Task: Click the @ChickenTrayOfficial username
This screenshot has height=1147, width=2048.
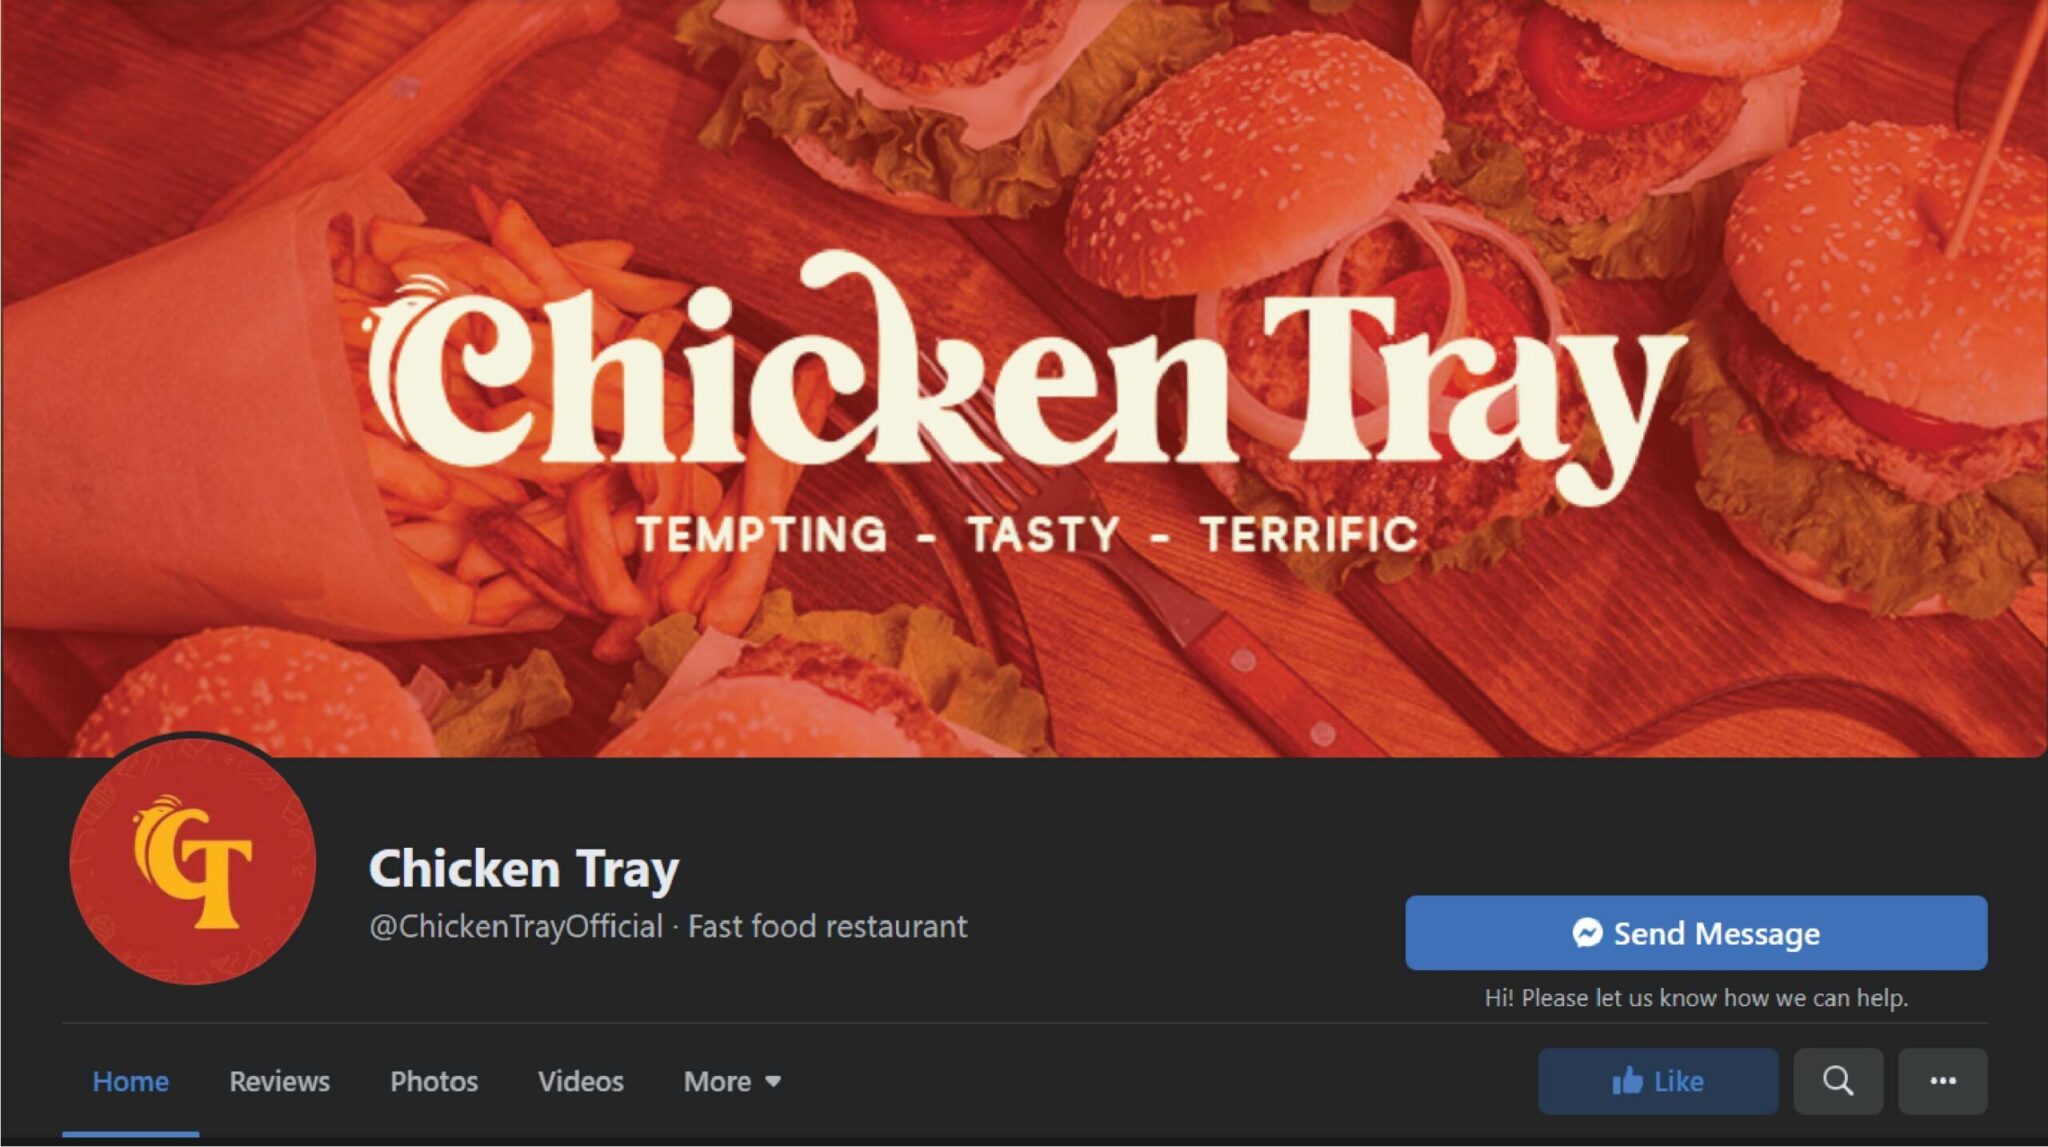Action: click(x=516, y=927)
